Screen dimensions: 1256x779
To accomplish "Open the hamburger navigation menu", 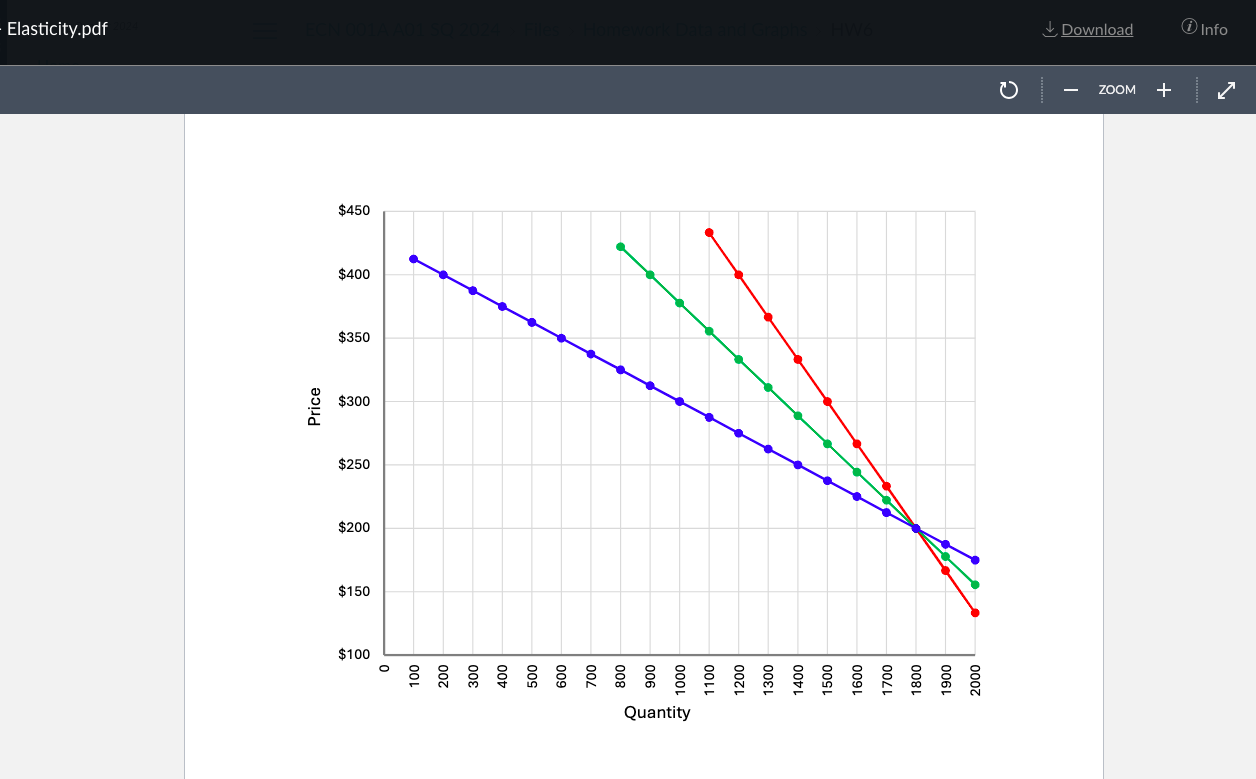I will click(x=265, y=30).
